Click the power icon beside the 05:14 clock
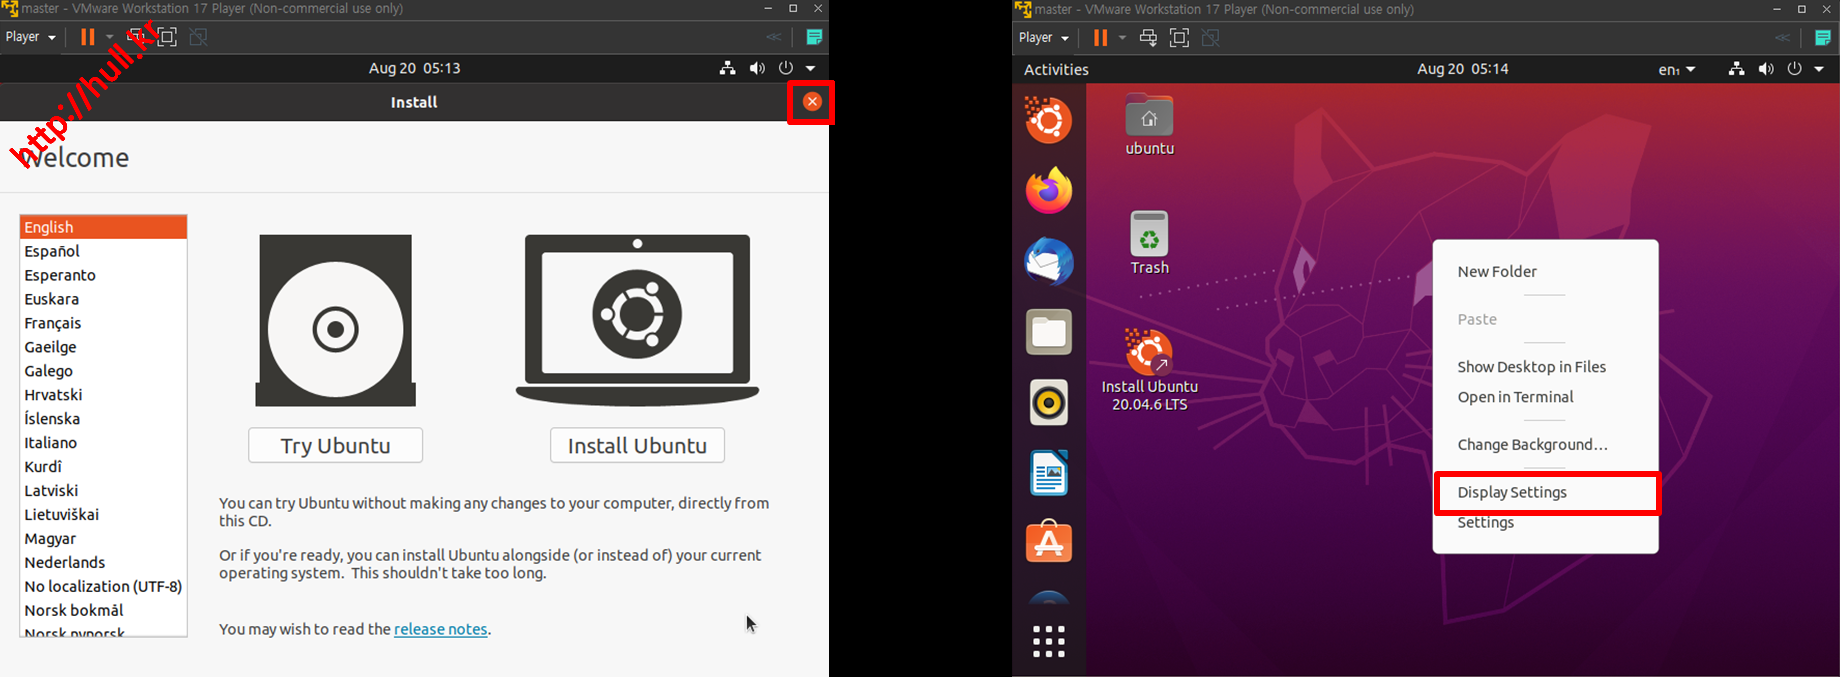The width and height of the screenshot is (1840, 677). (x=1795, y=69)
